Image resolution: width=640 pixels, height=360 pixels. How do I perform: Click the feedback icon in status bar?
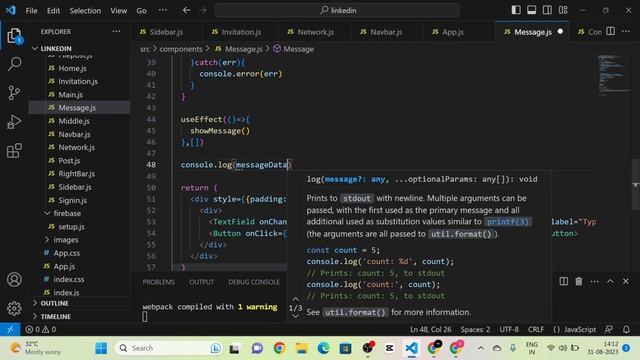[609, 329]
